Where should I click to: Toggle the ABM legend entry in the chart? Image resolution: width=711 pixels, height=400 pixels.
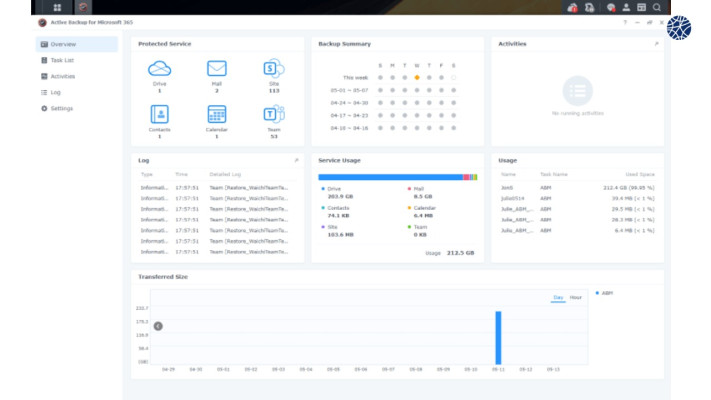click(604, 293)
